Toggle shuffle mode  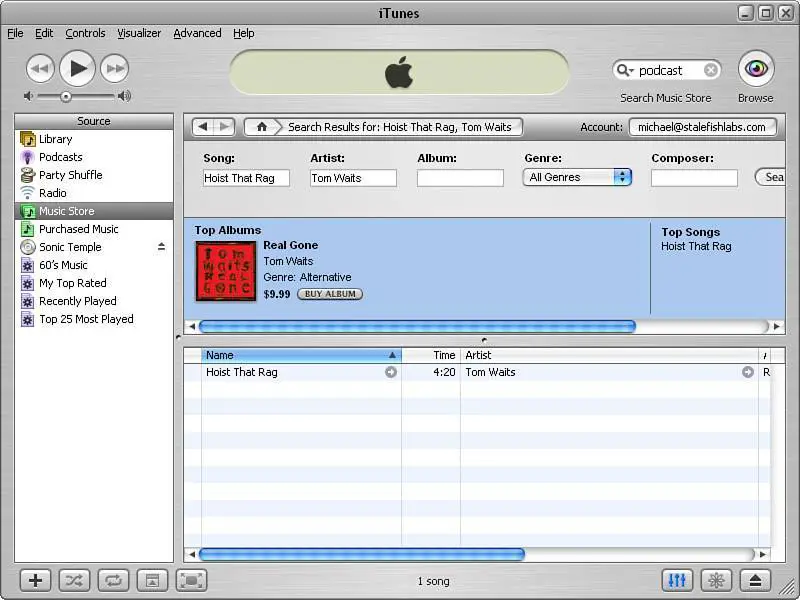pyautogui.click(x=74, y=580)
